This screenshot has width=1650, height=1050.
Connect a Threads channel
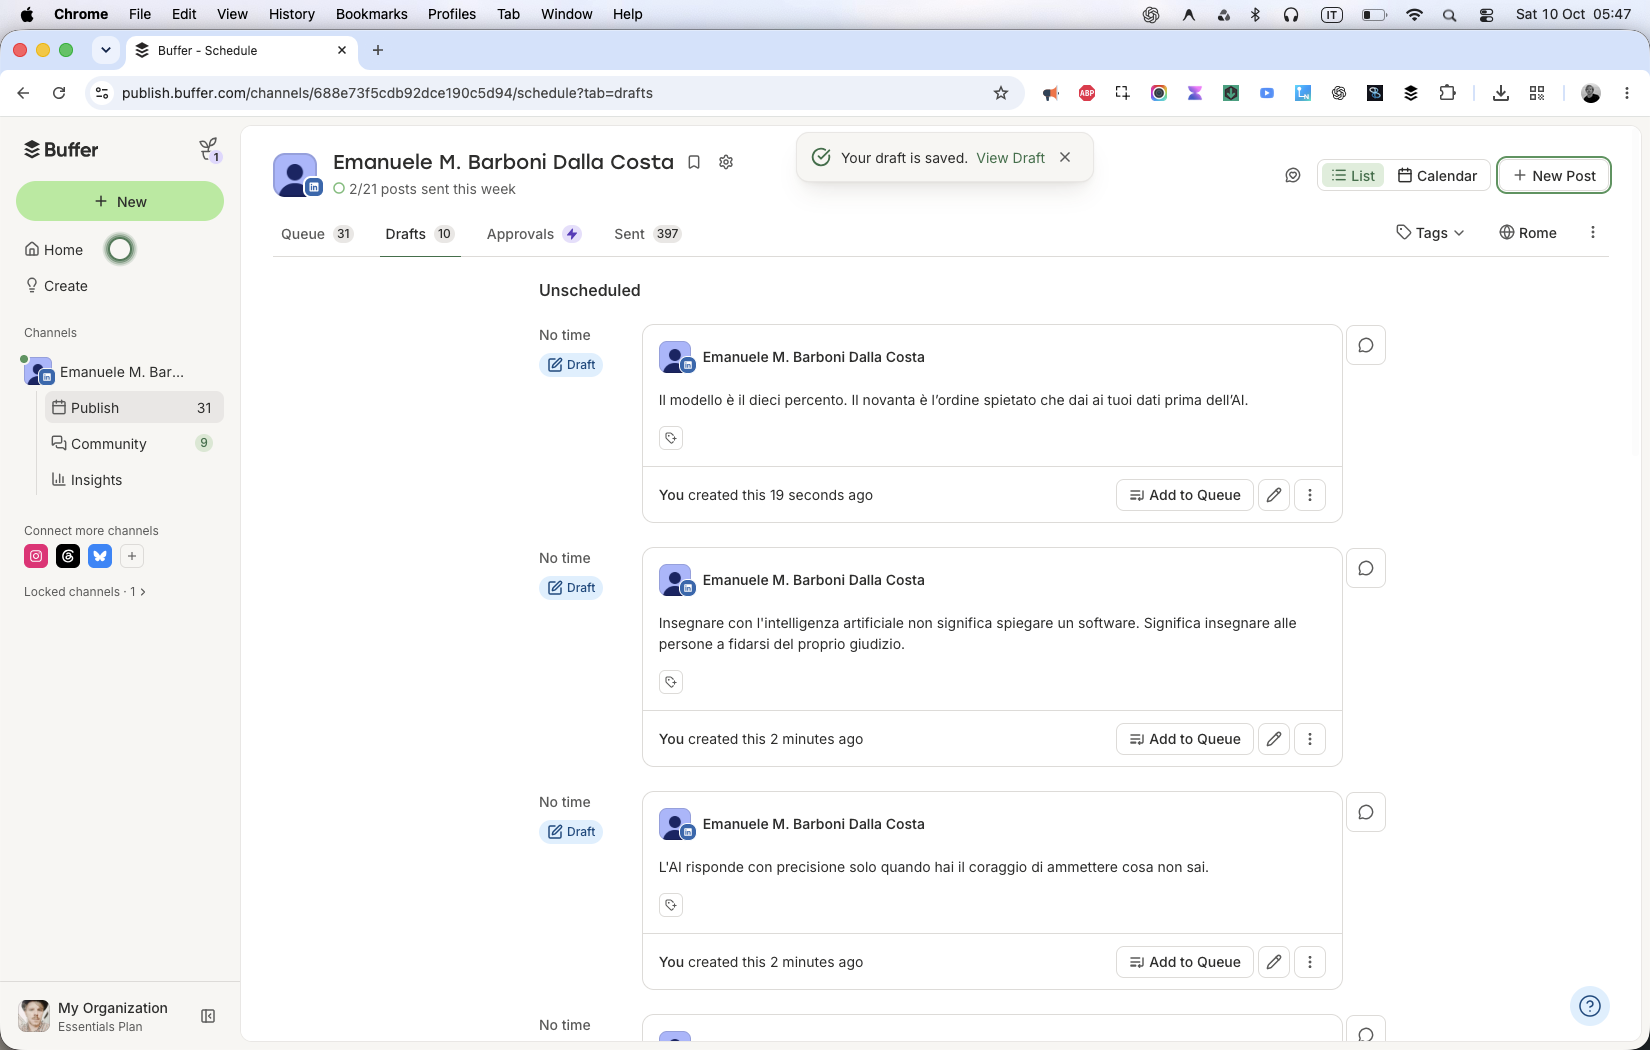point(68,556)
